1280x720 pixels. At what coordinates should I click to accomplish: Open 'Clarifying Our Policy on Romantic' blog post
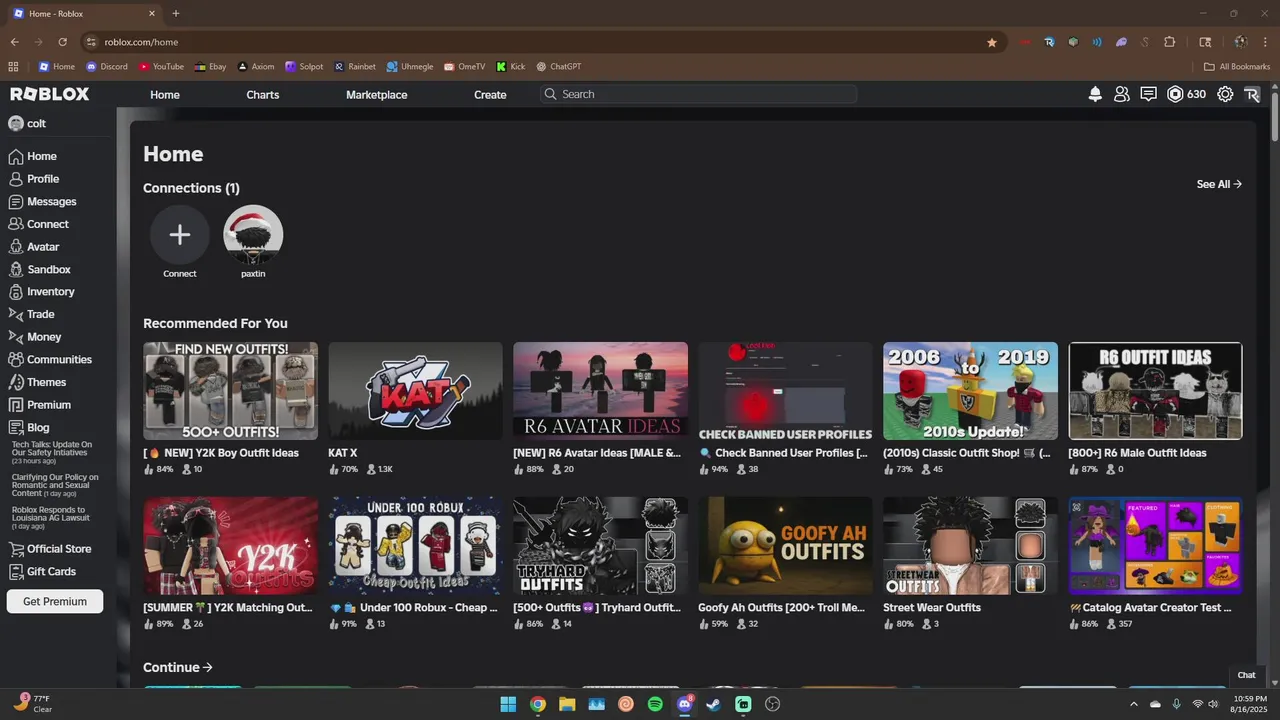(x=55, y=485)
